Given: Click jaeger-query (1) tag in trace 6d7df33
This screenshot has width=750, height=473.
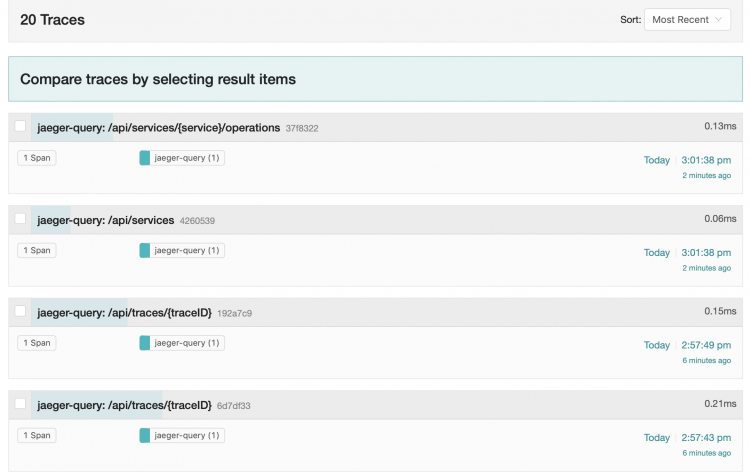Looking at the screenshot, I should (187, 435).
